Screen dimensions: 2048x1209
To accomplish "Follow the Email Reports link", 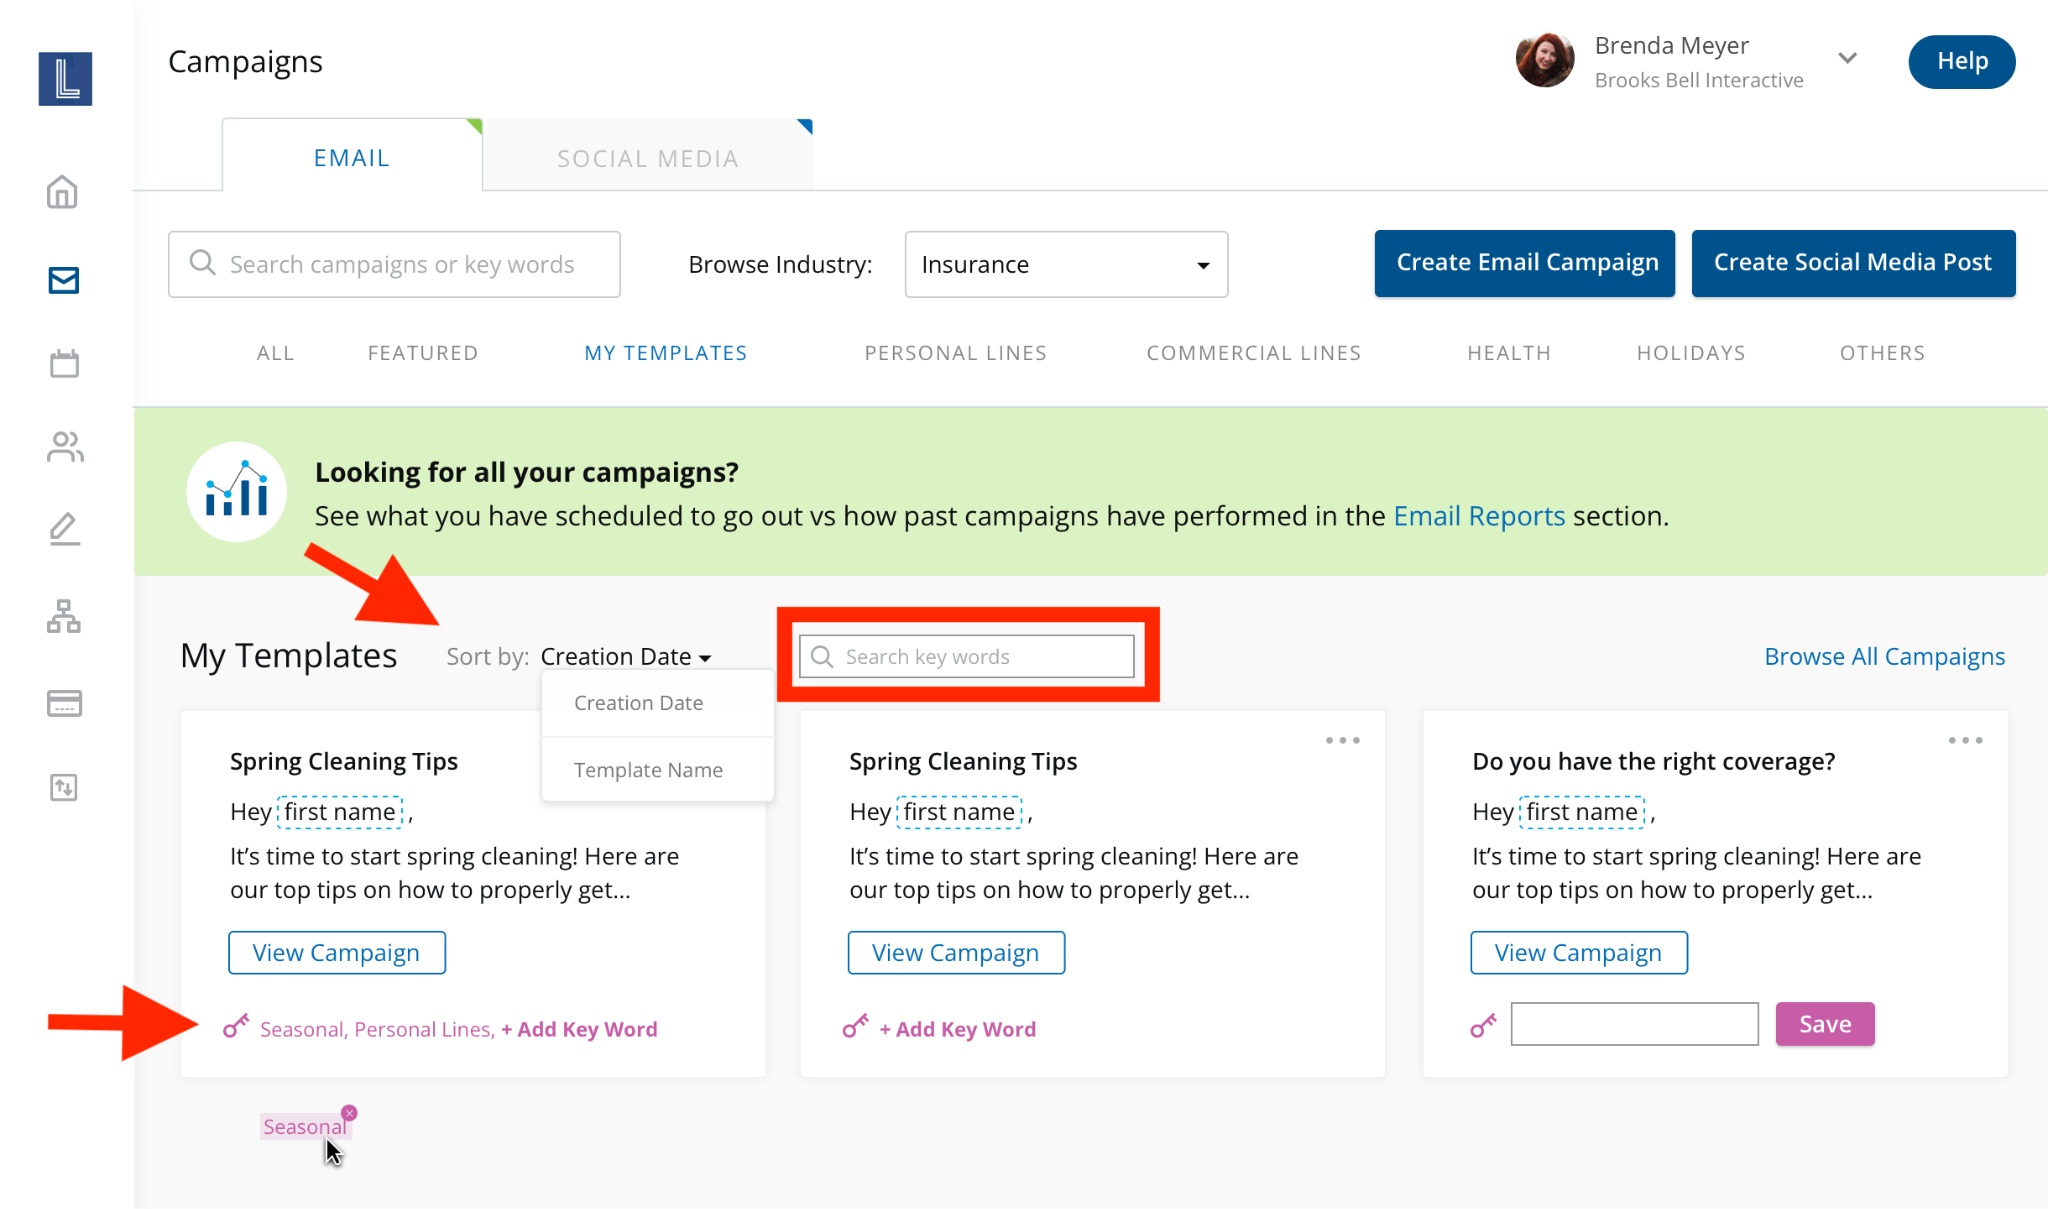I will point(1478,516).
